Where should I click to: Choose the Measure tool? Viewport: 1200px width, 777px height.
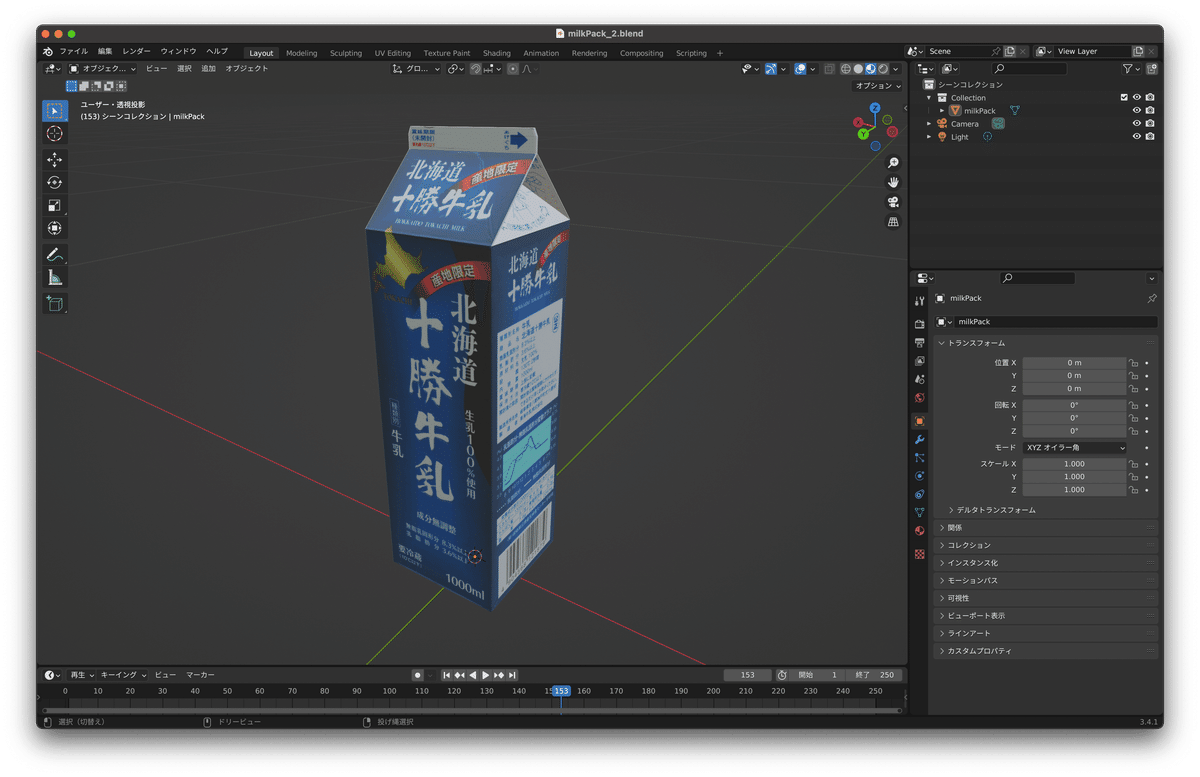[55, 278]
